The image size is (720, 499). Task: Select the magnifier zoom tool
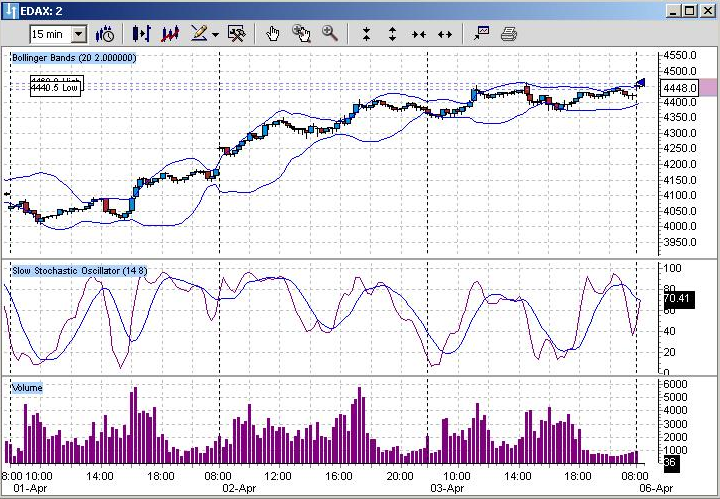(x=330, y=34)
